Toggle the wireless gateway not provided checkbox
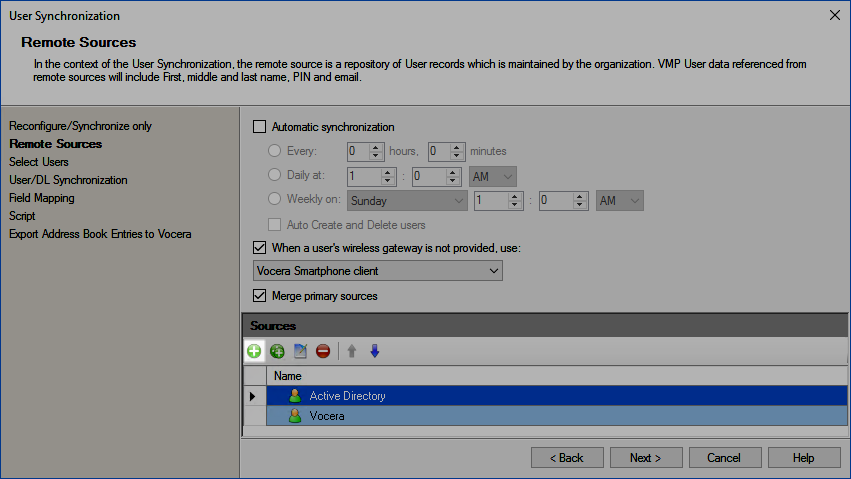 260,247
